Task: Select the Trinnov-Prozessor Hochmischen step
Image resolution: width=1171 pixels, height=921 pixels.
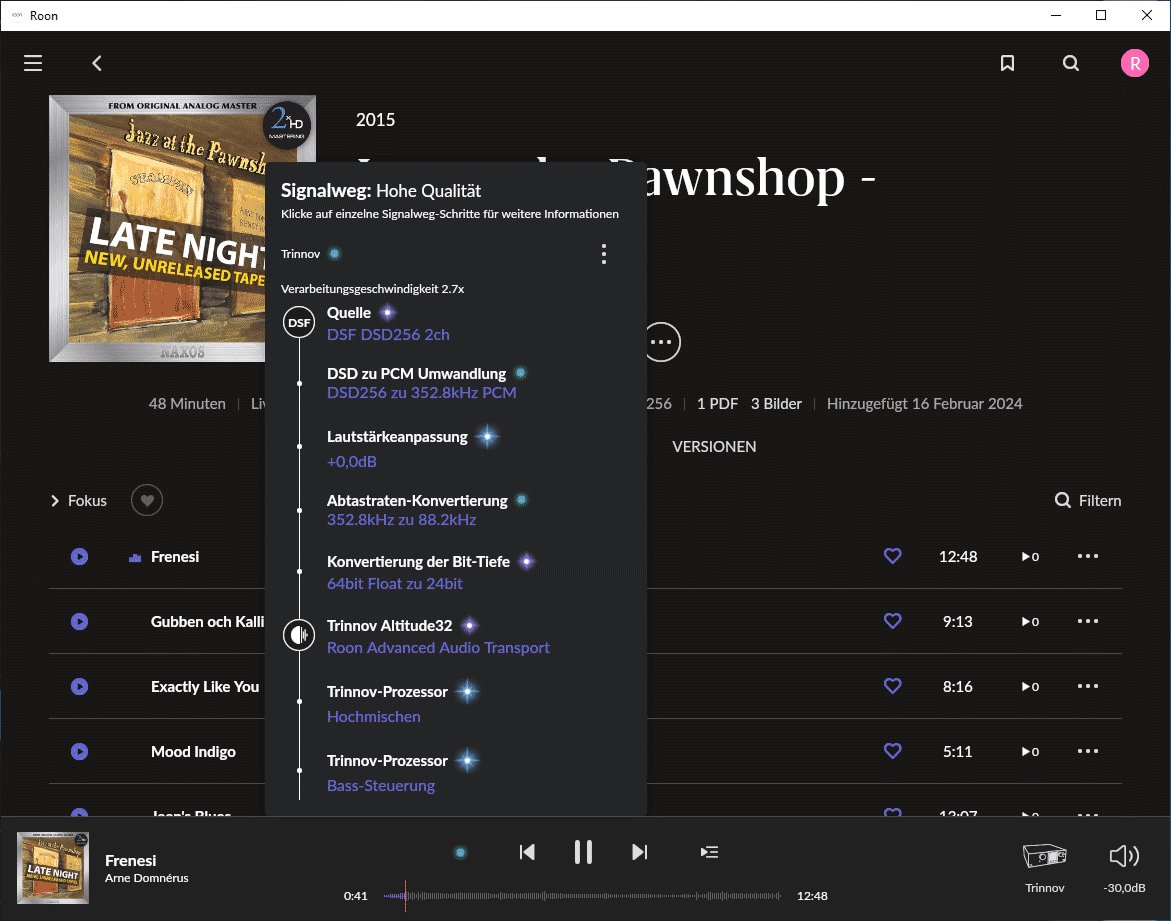Action: click(403, 704)
